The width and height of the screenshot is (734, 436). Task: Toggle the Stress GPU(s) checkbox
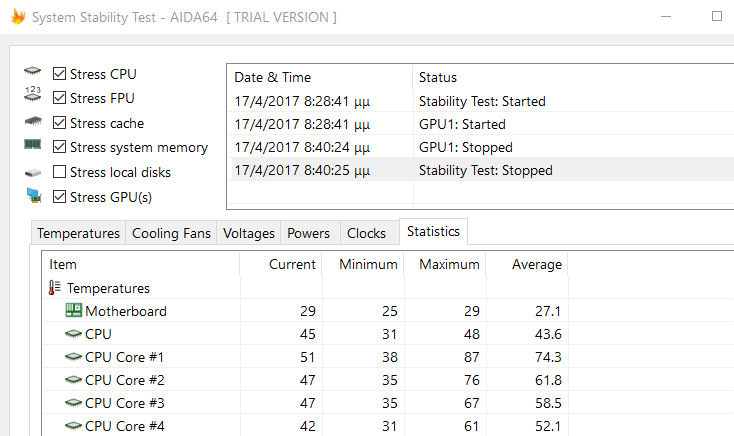[59, 197]
